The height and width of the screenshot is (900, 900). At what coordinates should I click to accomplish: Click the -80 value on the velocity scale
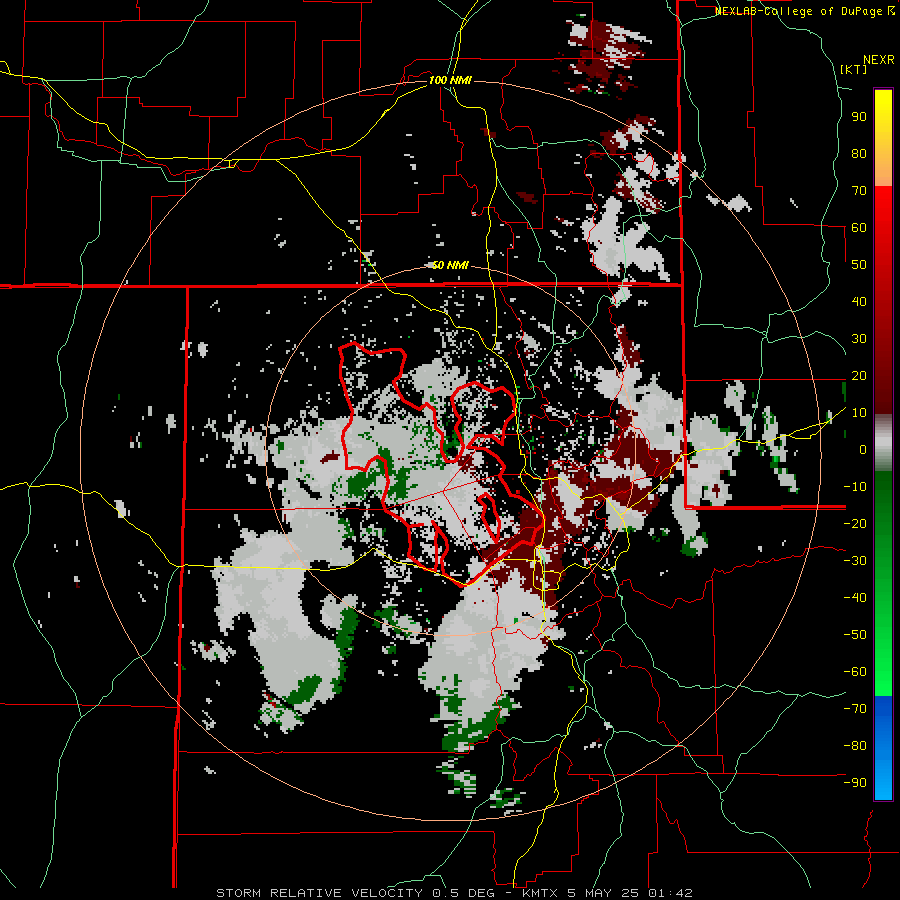click(855, 746)
